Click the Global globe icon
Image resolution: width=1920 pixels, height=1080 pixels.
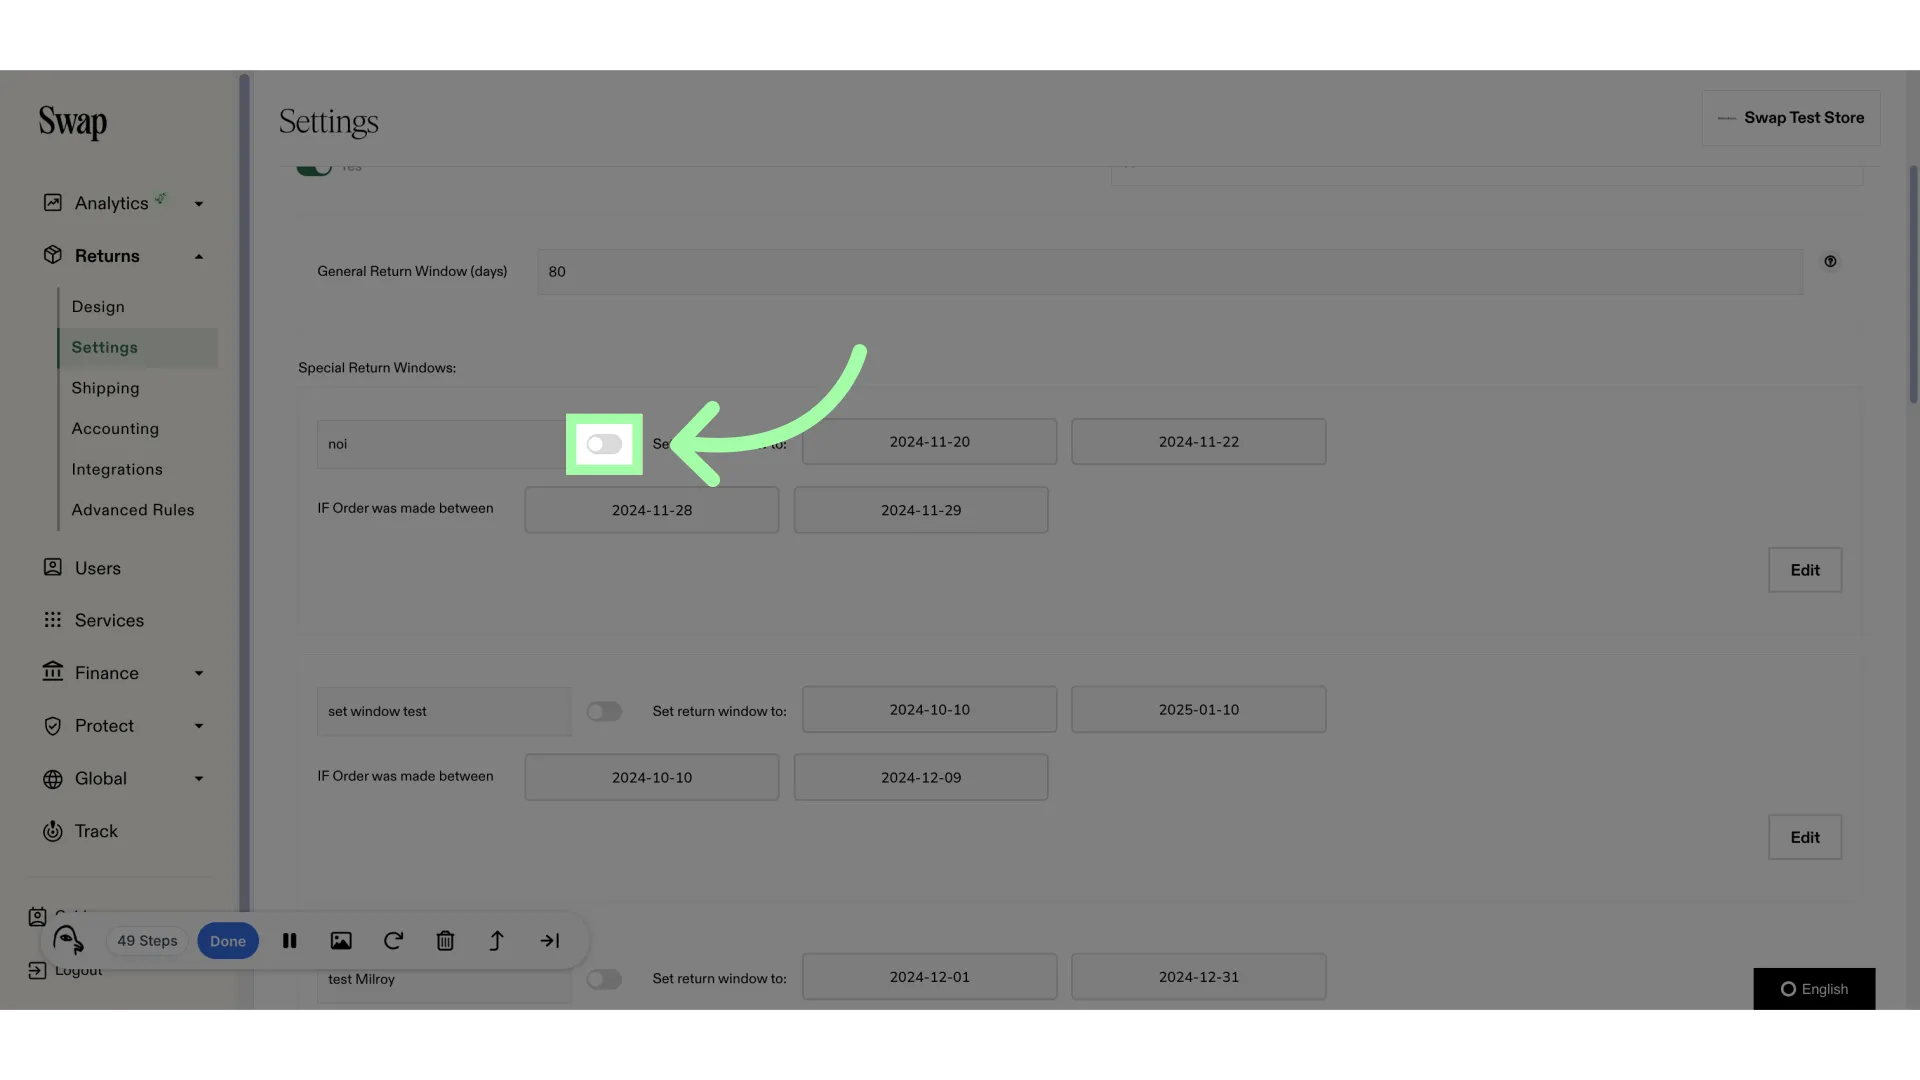pyautogui.click(x=53, y=779)
